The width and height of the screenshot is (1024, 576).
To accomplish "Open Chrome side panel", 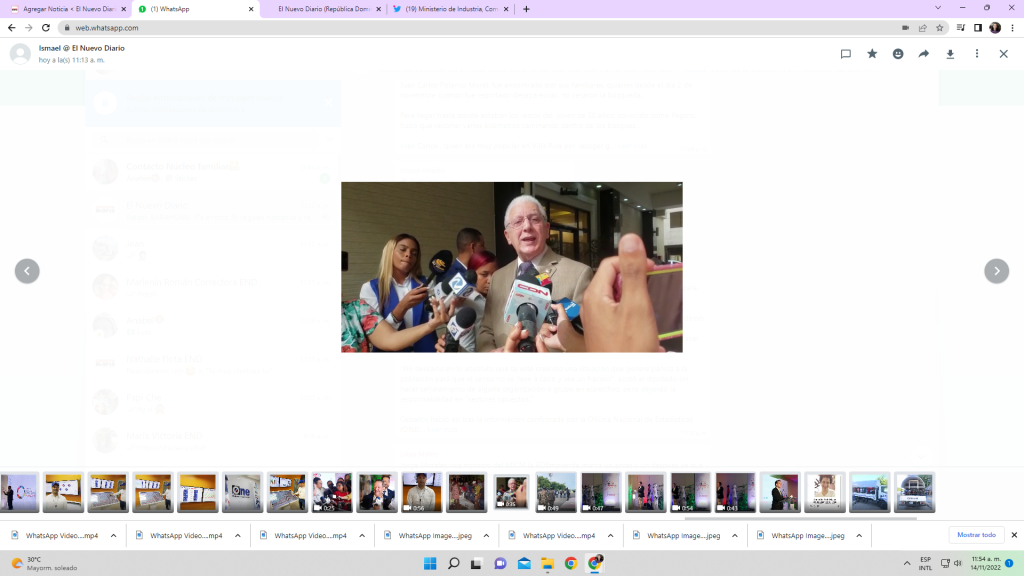I will pyautogui.click(x=978, y=28).
